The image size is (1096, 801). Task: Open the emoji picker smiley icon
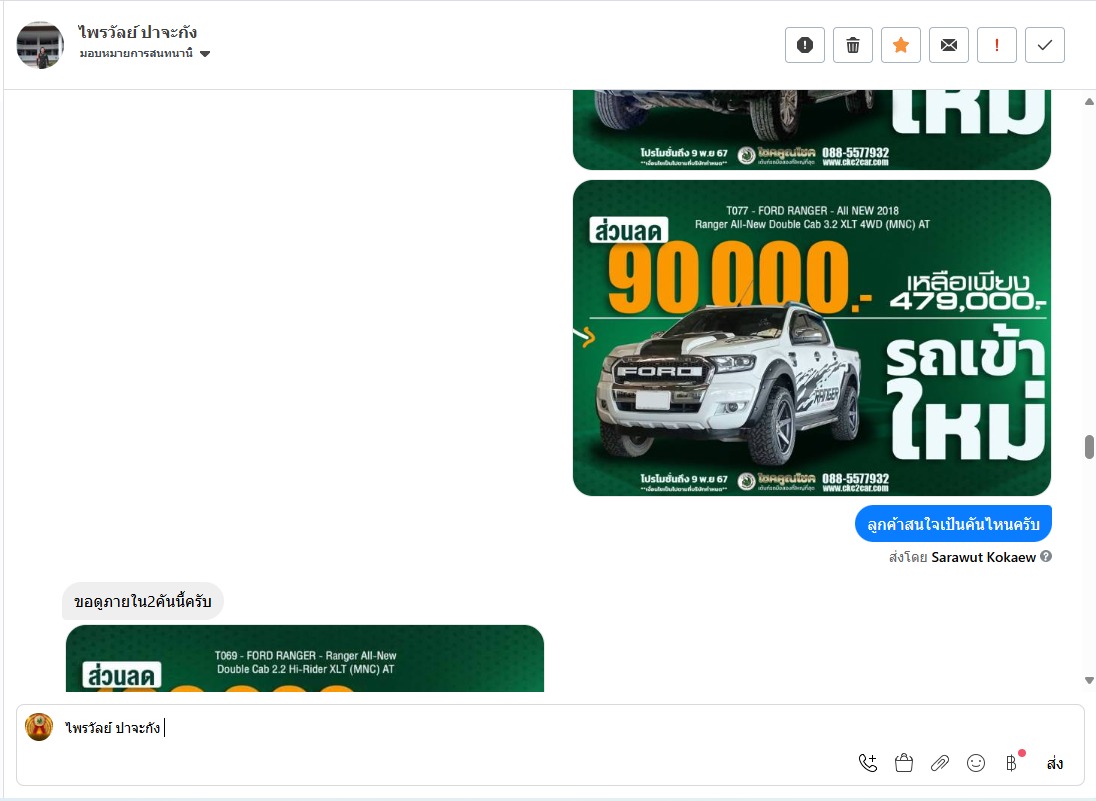(x=976, y=763)
